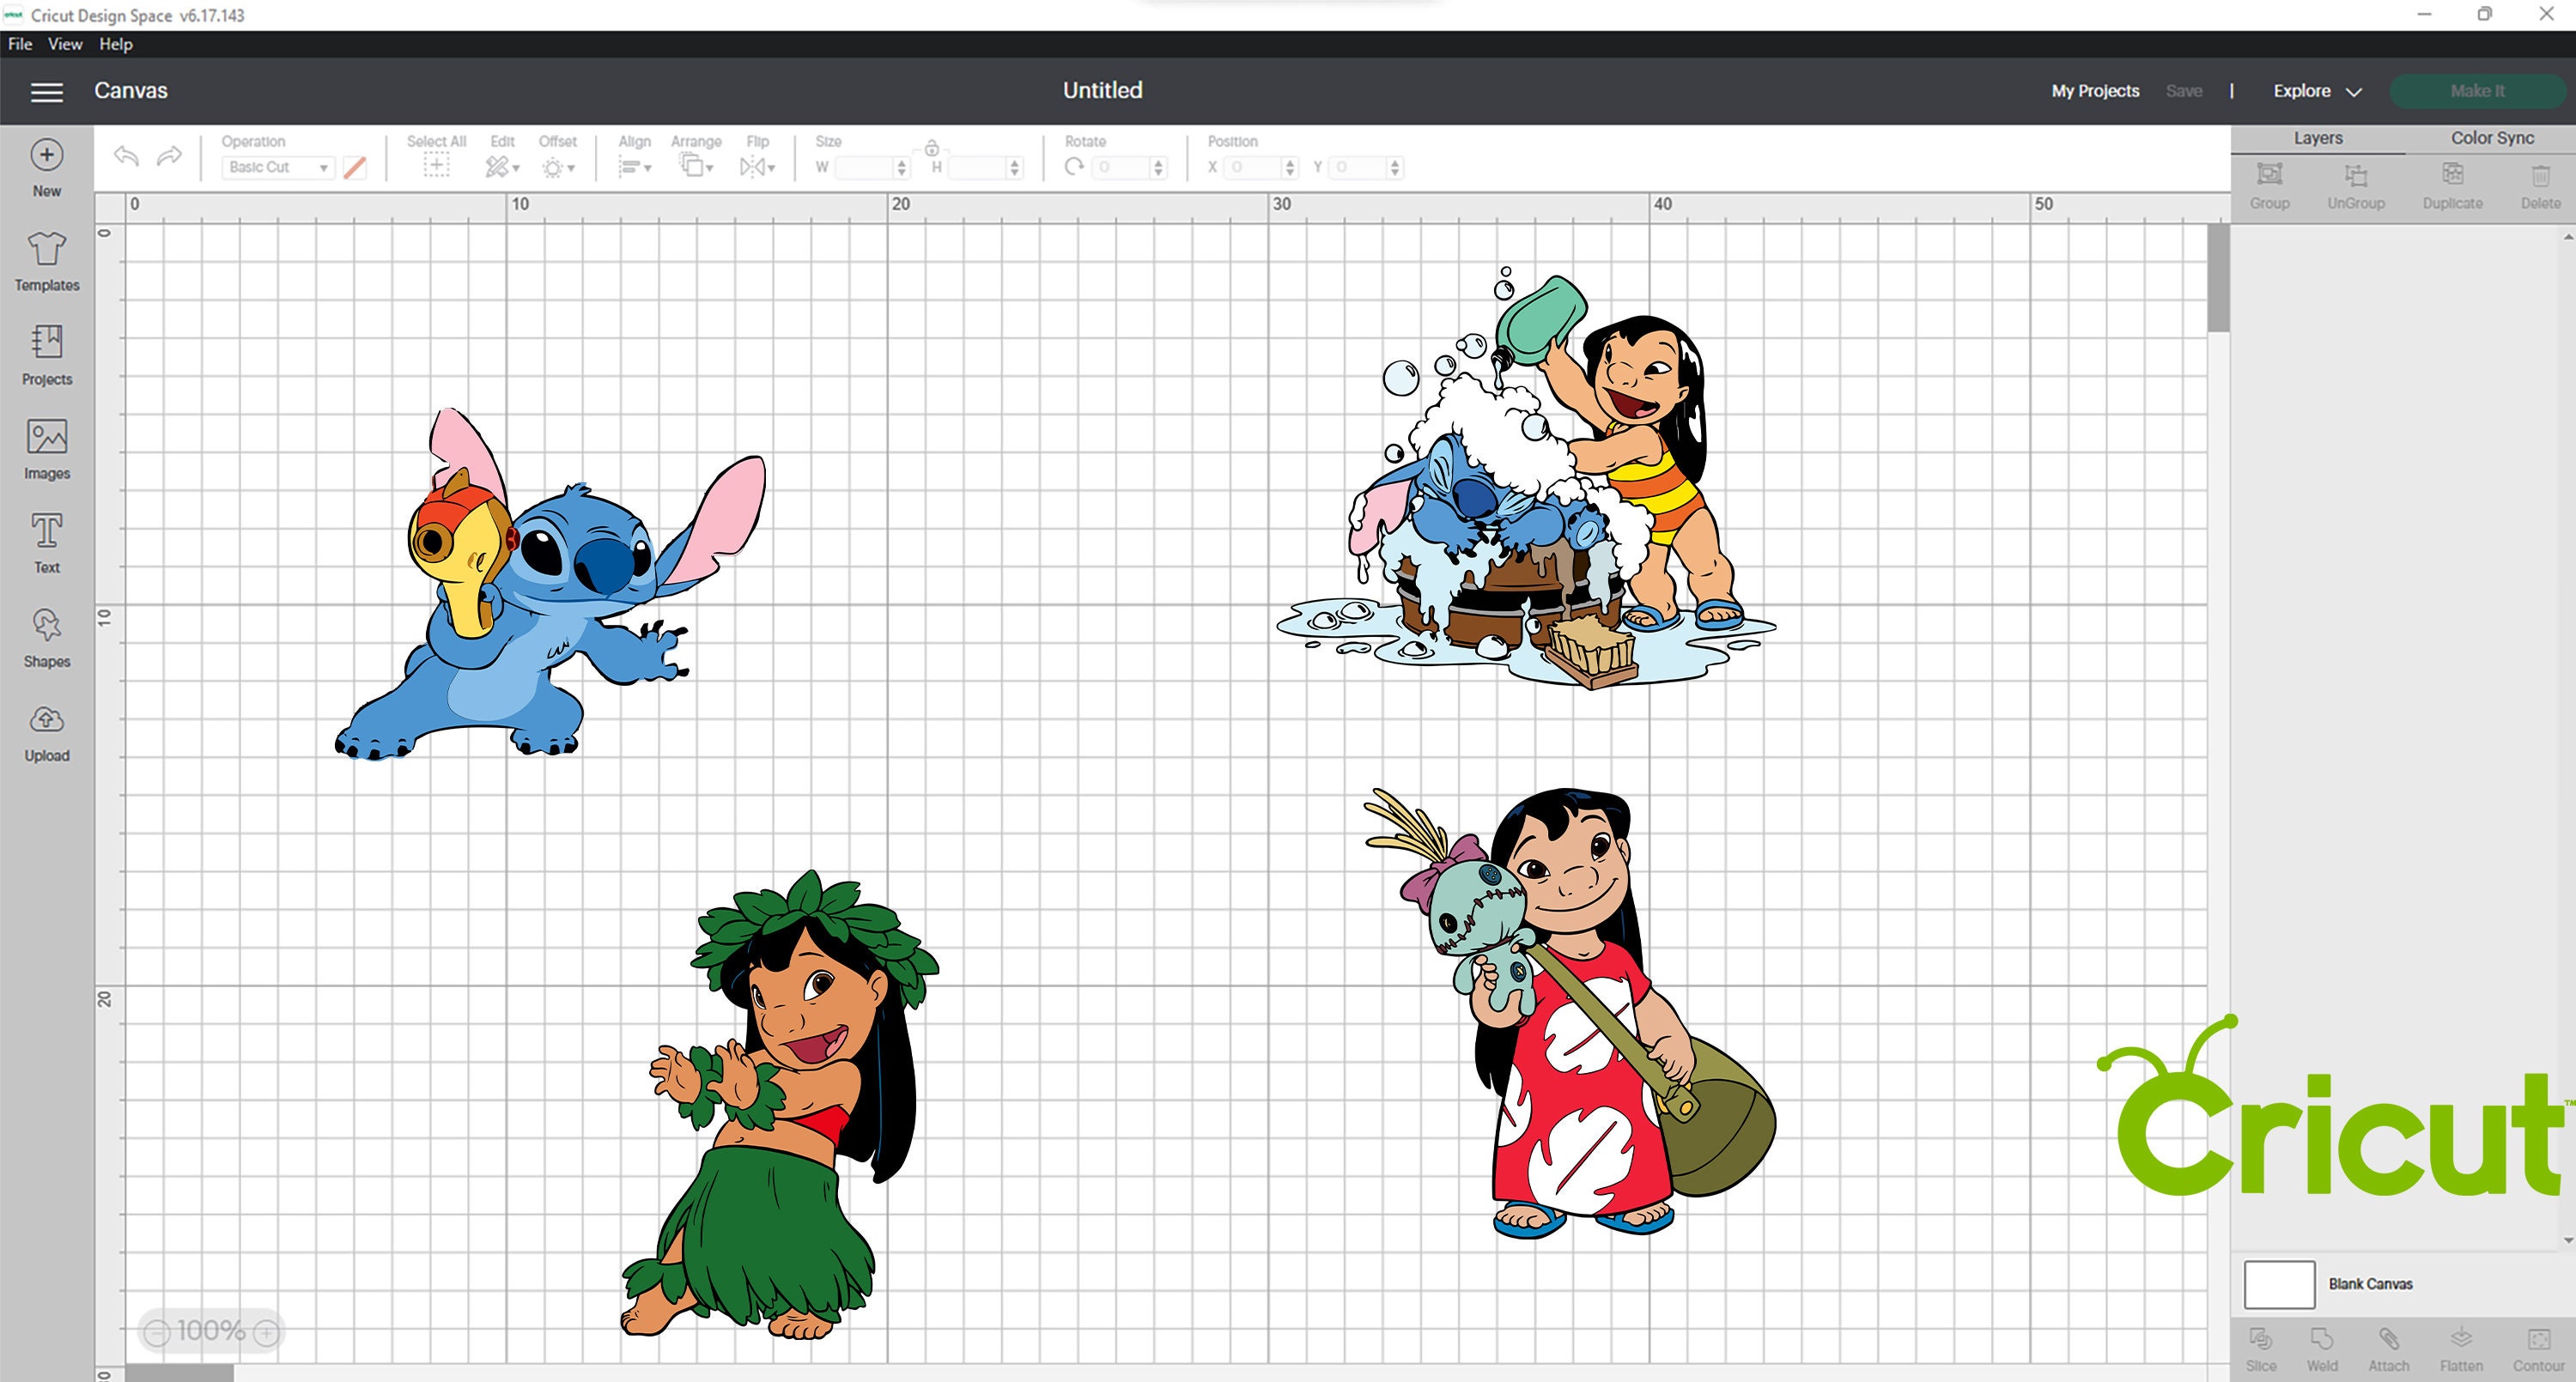2576x1382 pixels.
Task: Click the Group layers icon
Action: 2269,175
